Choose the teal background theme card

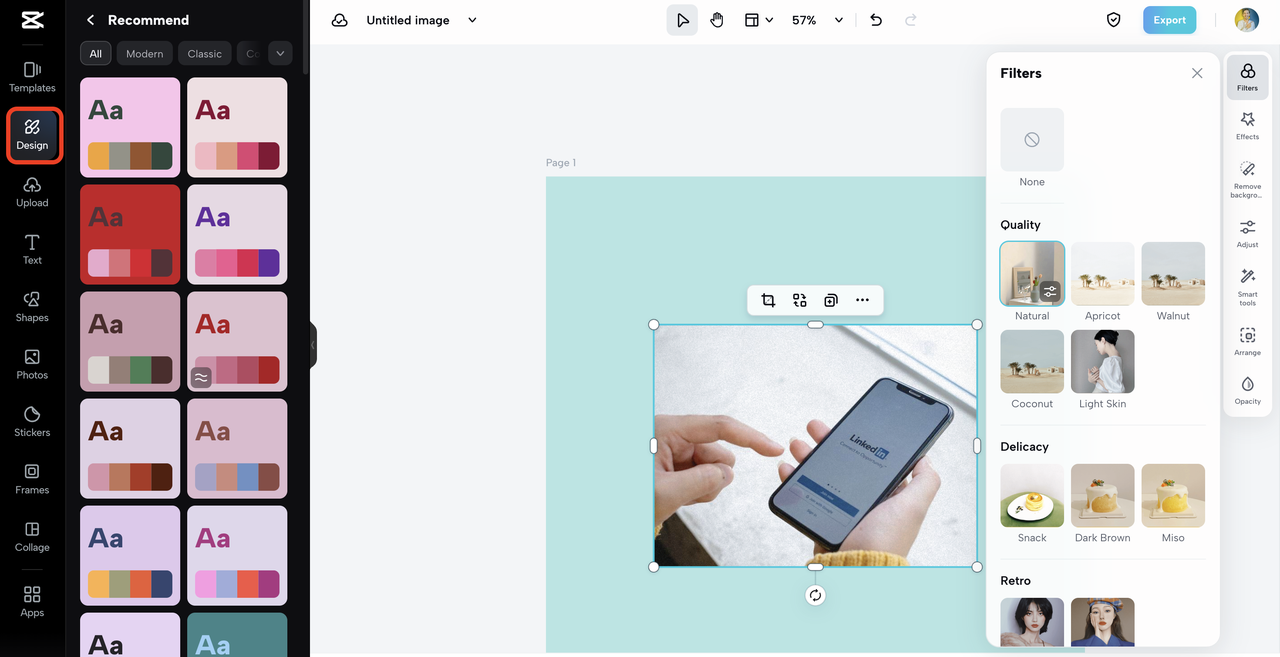(237, 634)
